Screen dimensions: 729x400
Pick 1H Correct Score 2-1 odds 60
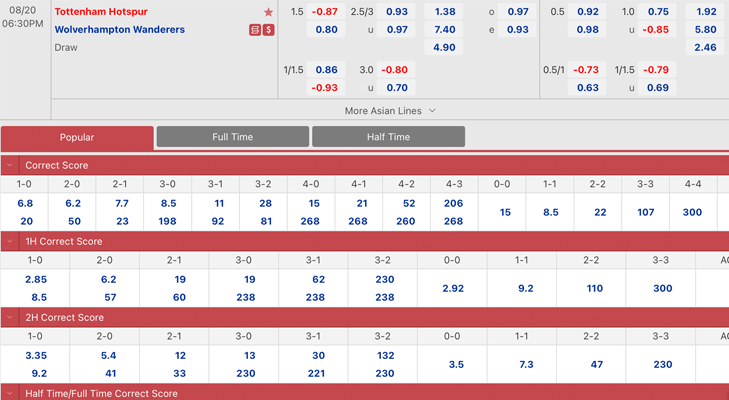point(179,297)
